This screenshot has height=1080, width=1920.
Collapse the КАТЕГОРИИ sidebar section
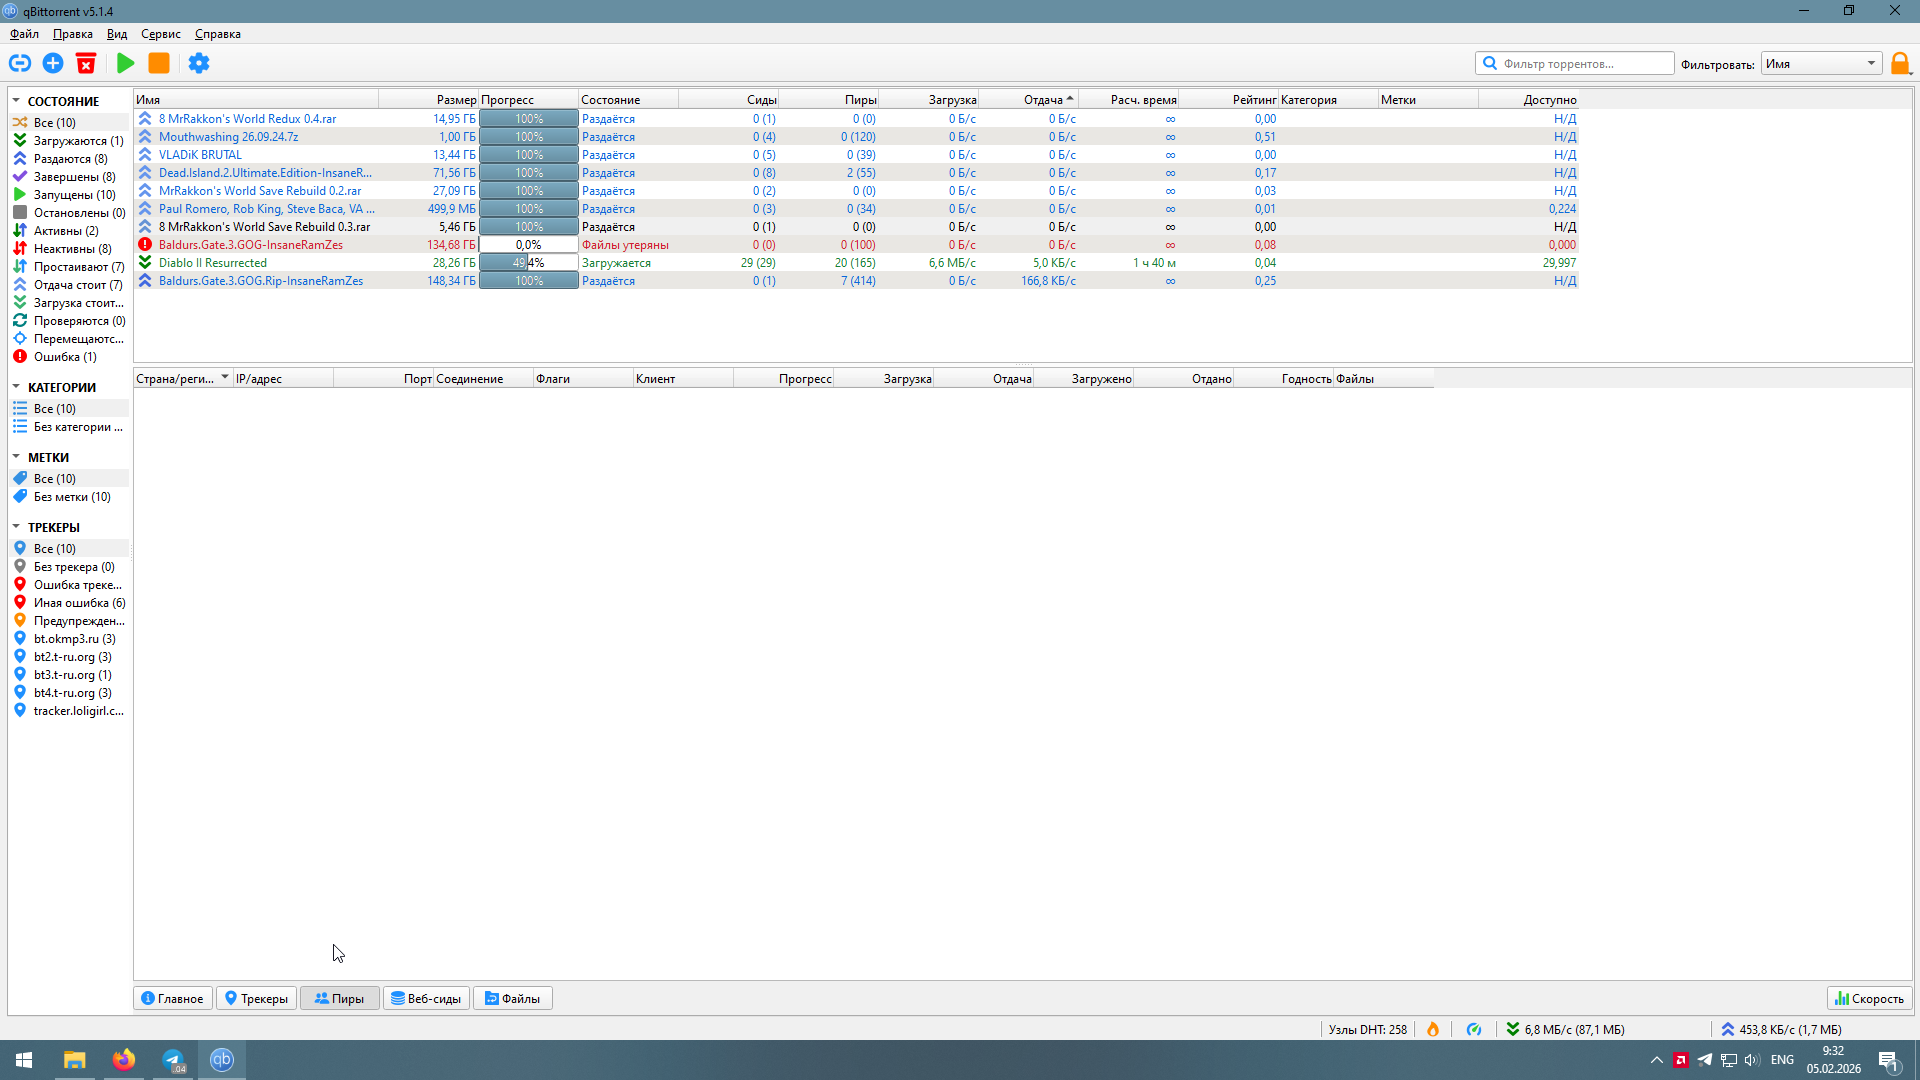tap(16, 387)
